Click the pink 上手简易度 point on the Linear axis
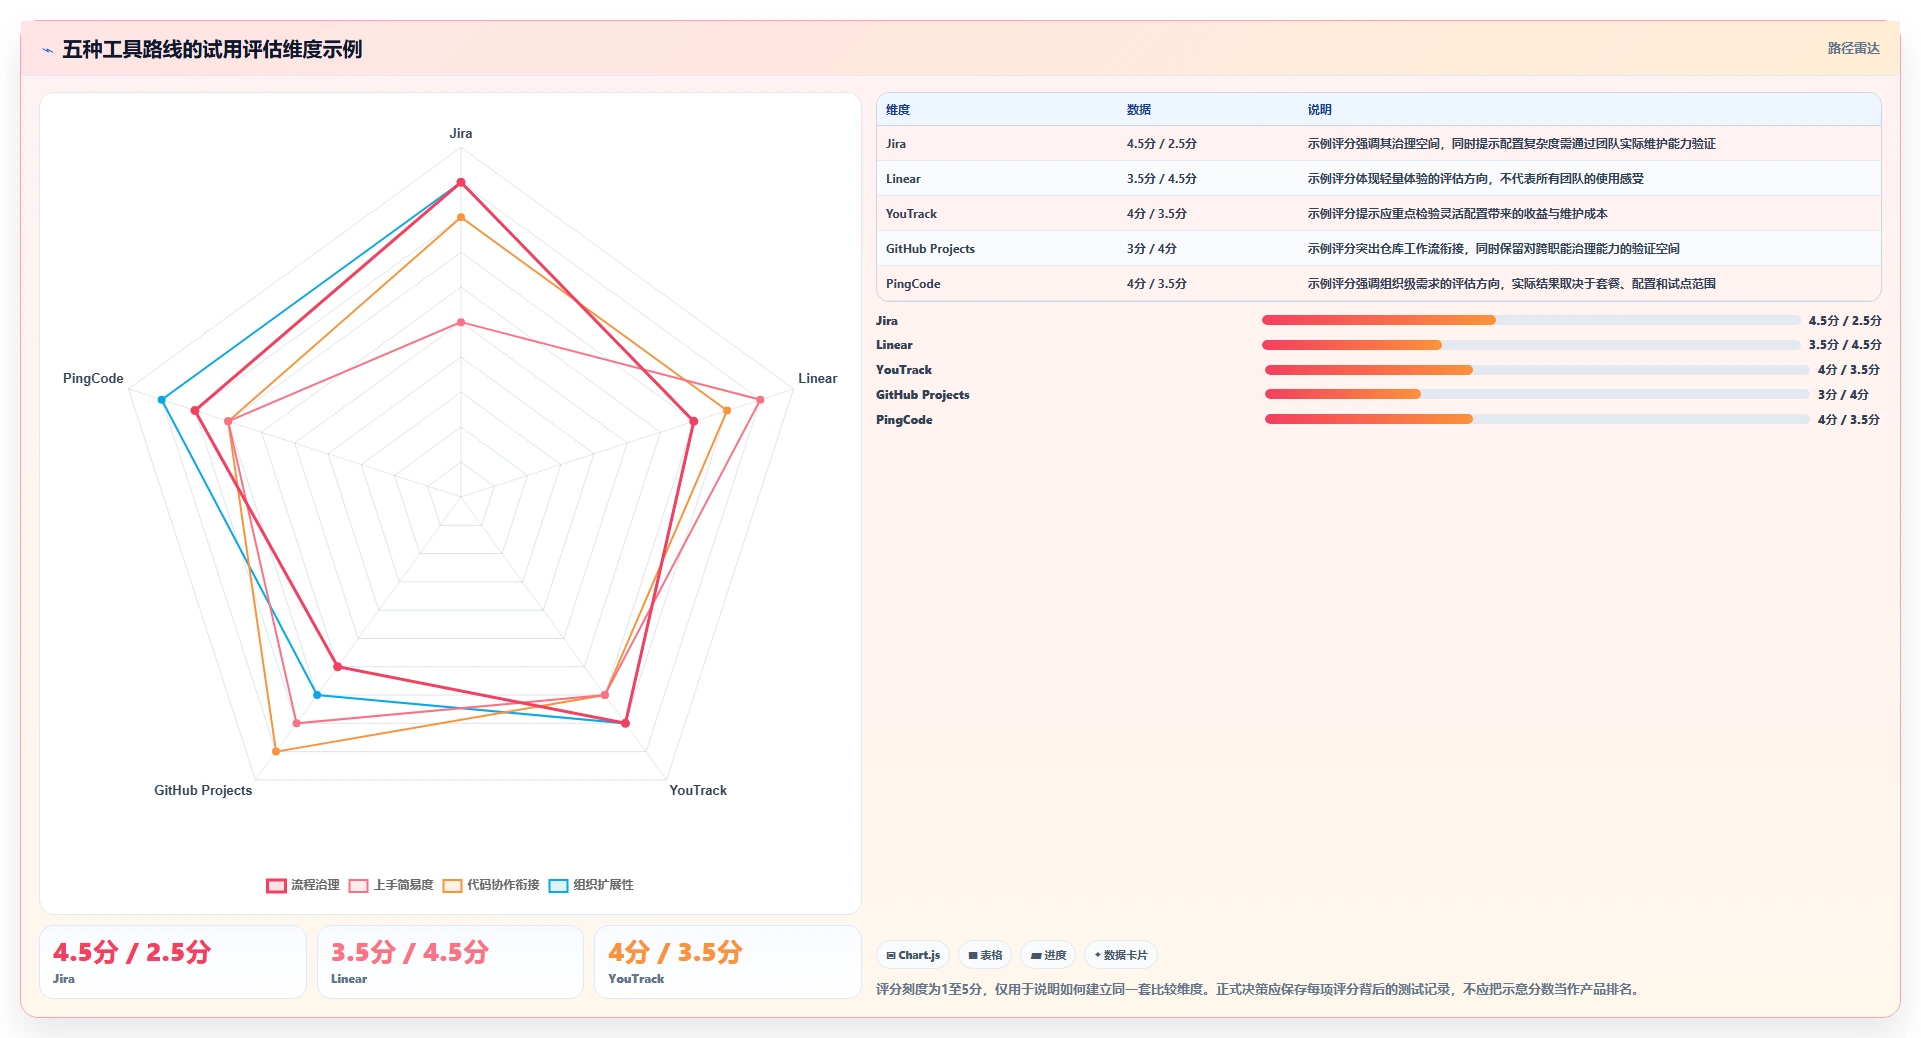Viewport: 1921px width, 1038px height. (760, 400)
